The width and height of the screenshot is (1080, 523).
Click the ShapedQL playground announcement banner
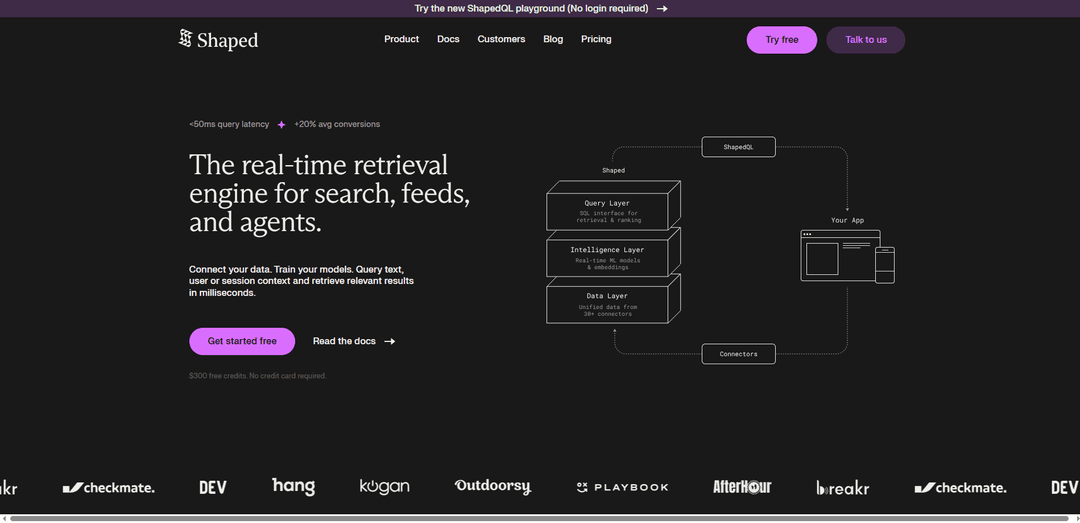pos(540,8)
